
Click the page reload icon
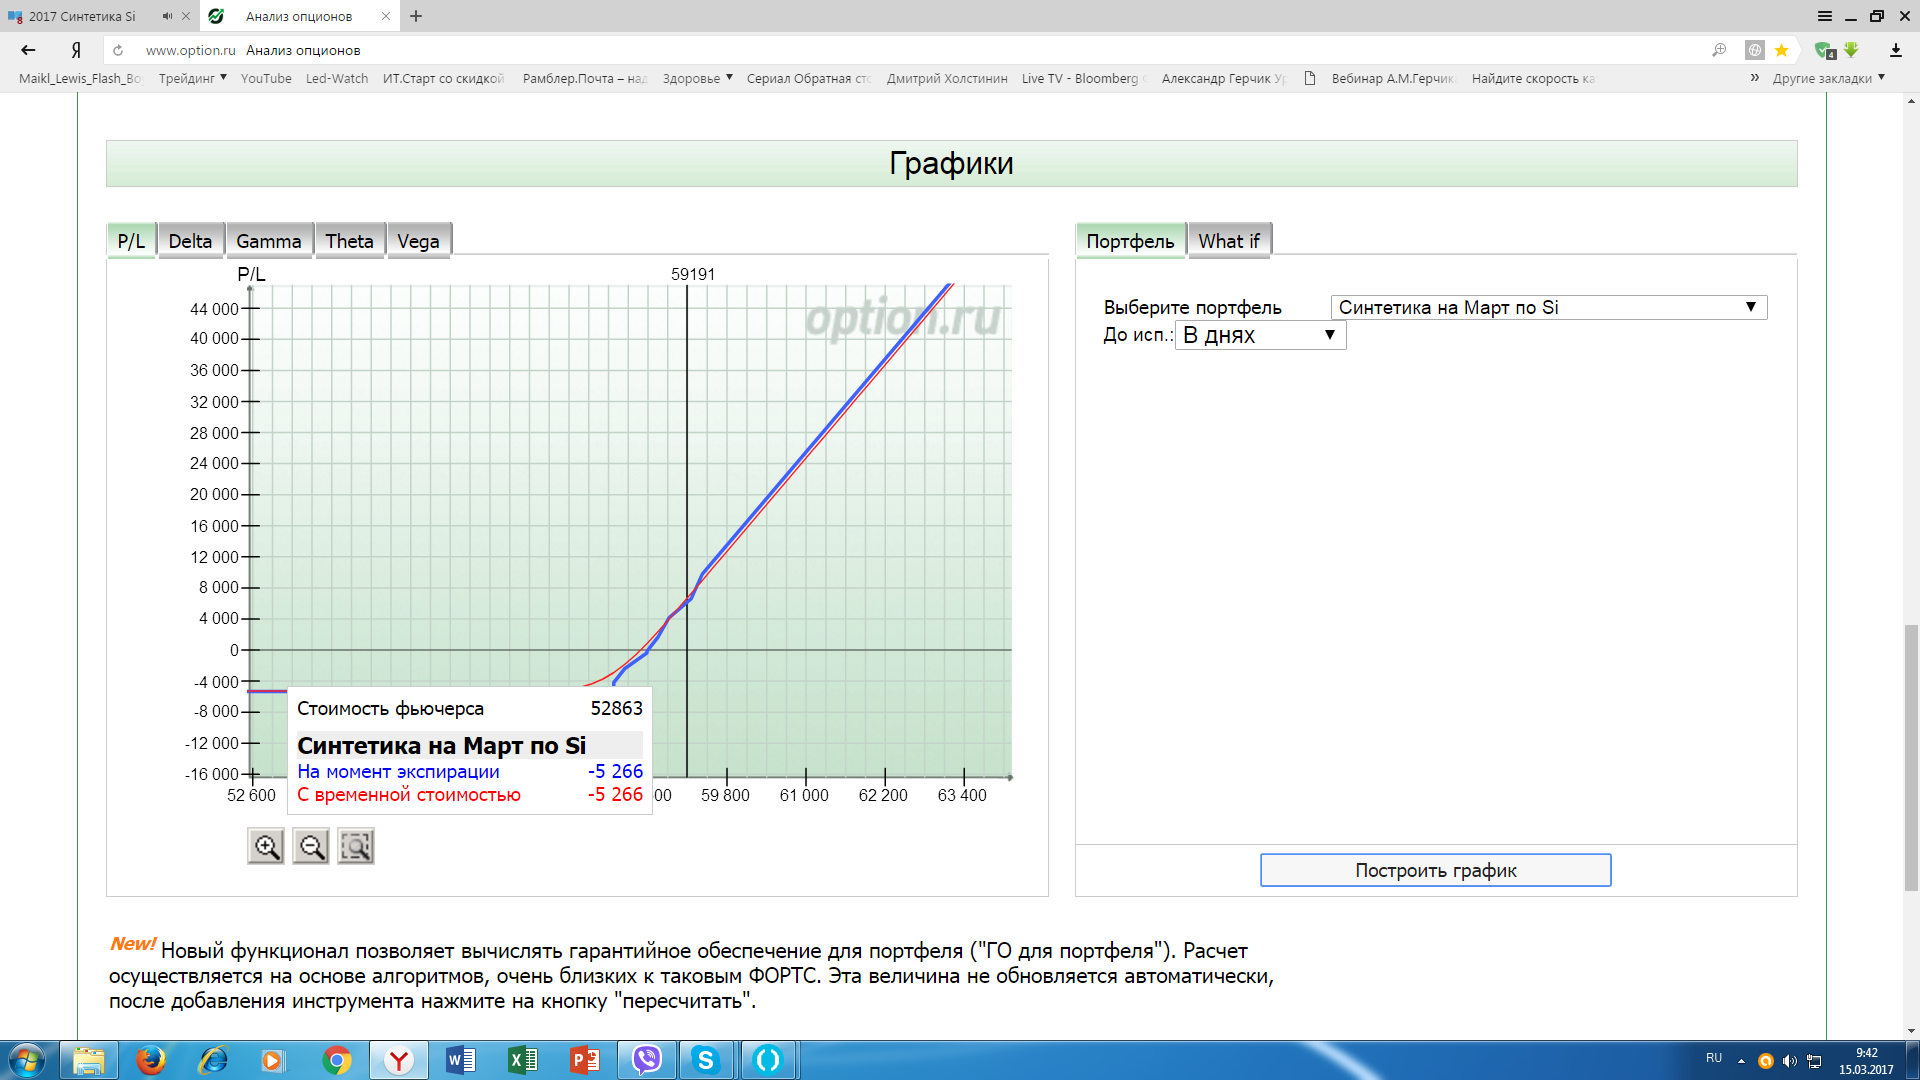point(118,50)
